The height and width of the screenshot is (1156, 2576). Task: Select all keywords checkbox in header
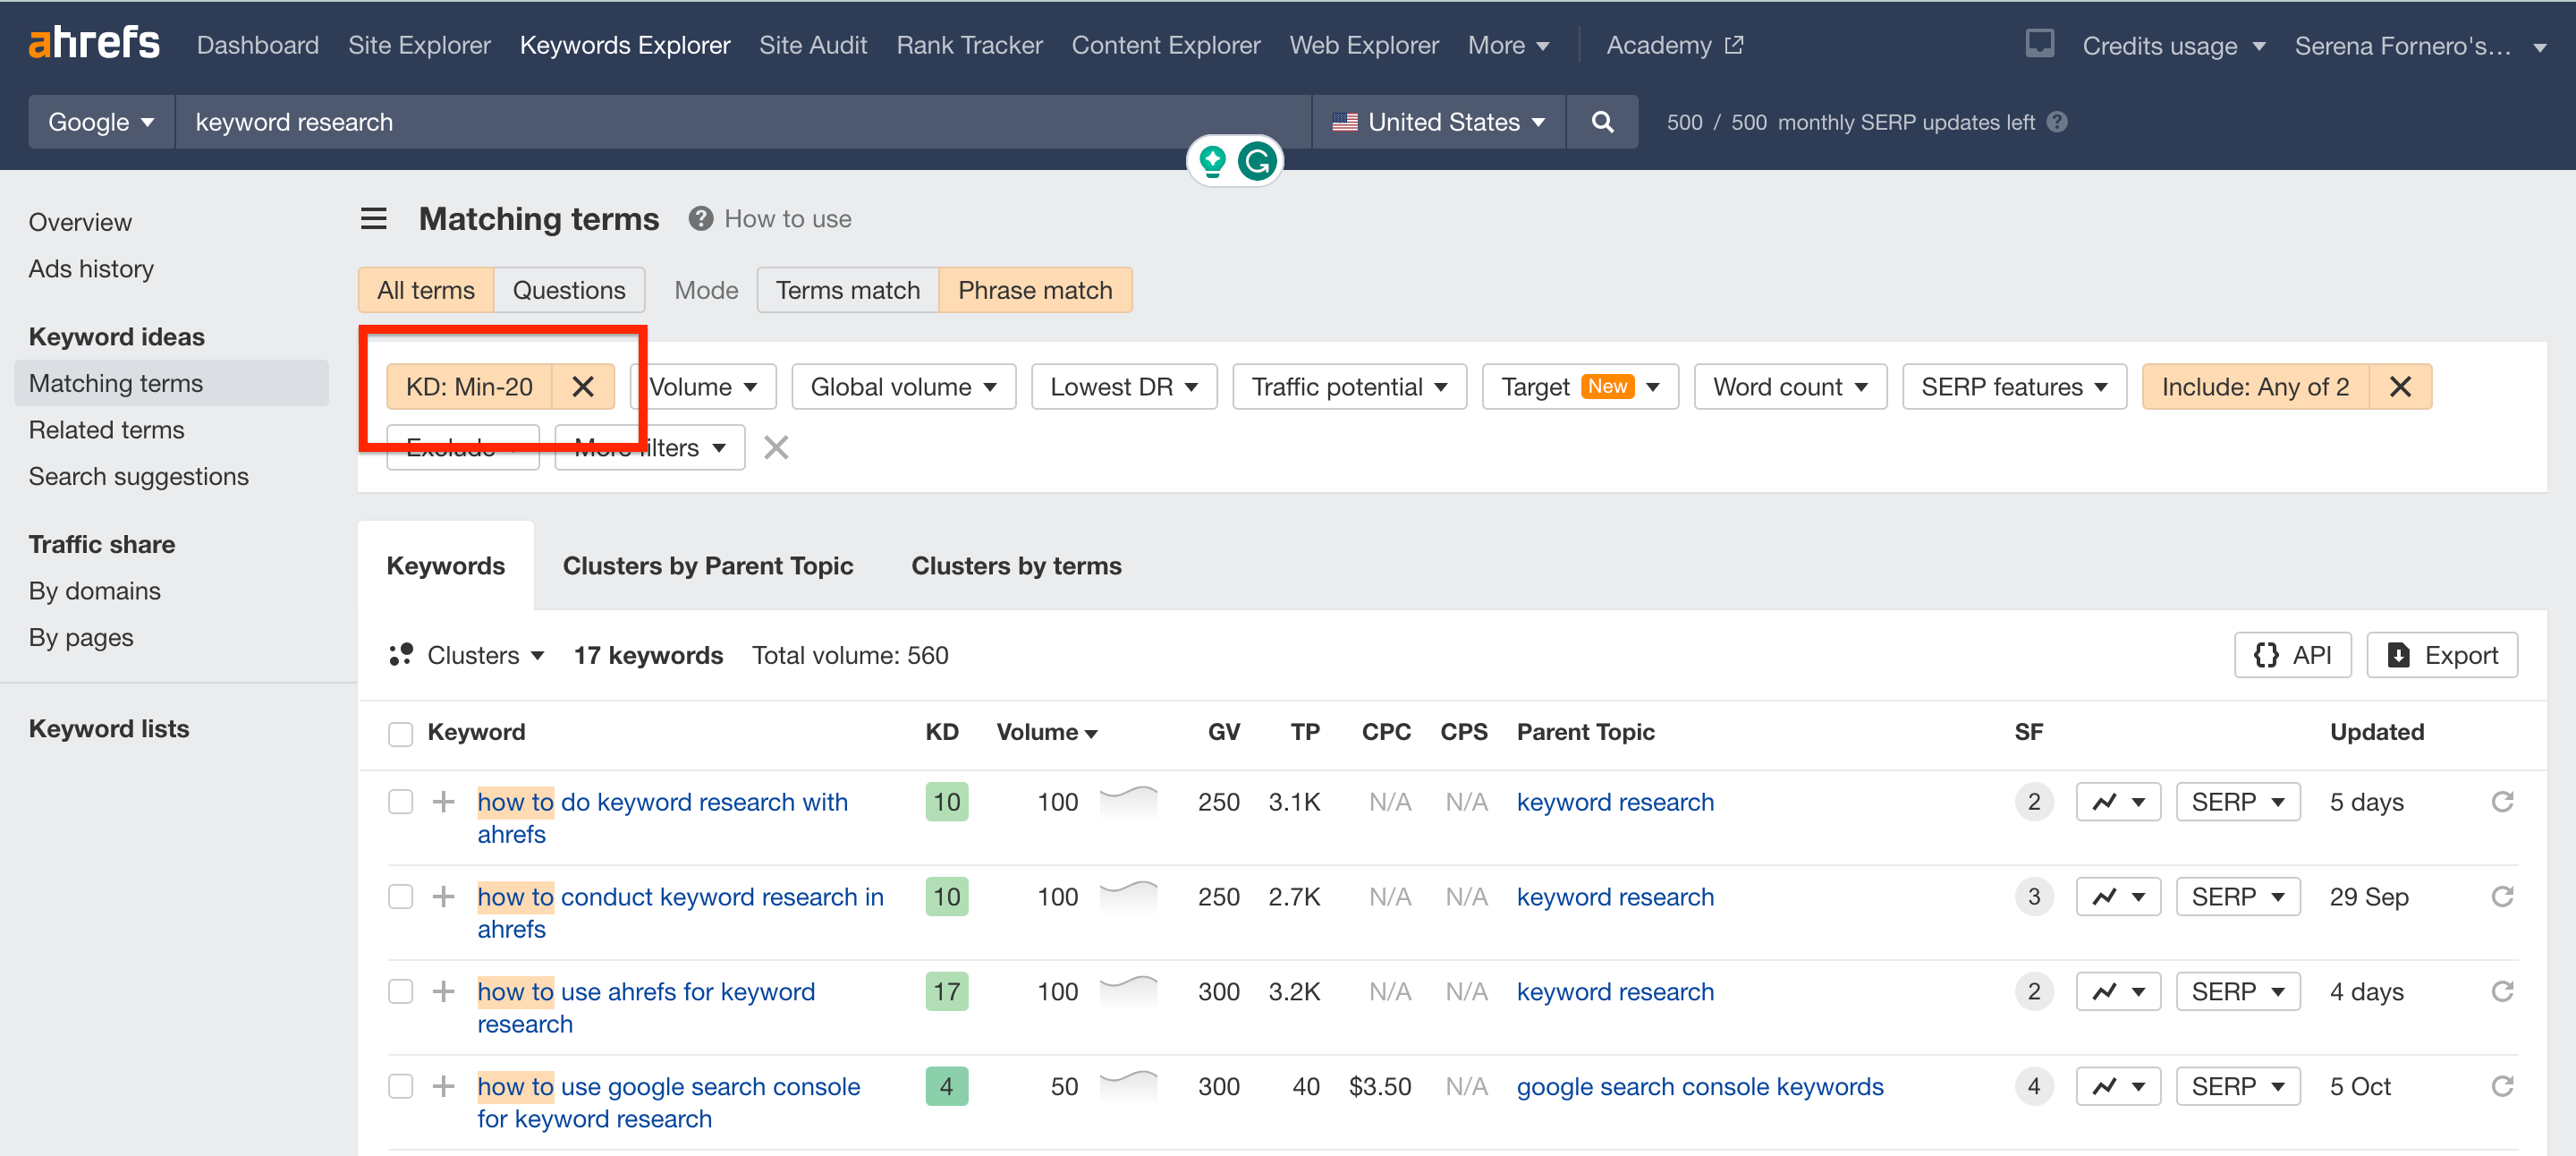click(400, 733)
